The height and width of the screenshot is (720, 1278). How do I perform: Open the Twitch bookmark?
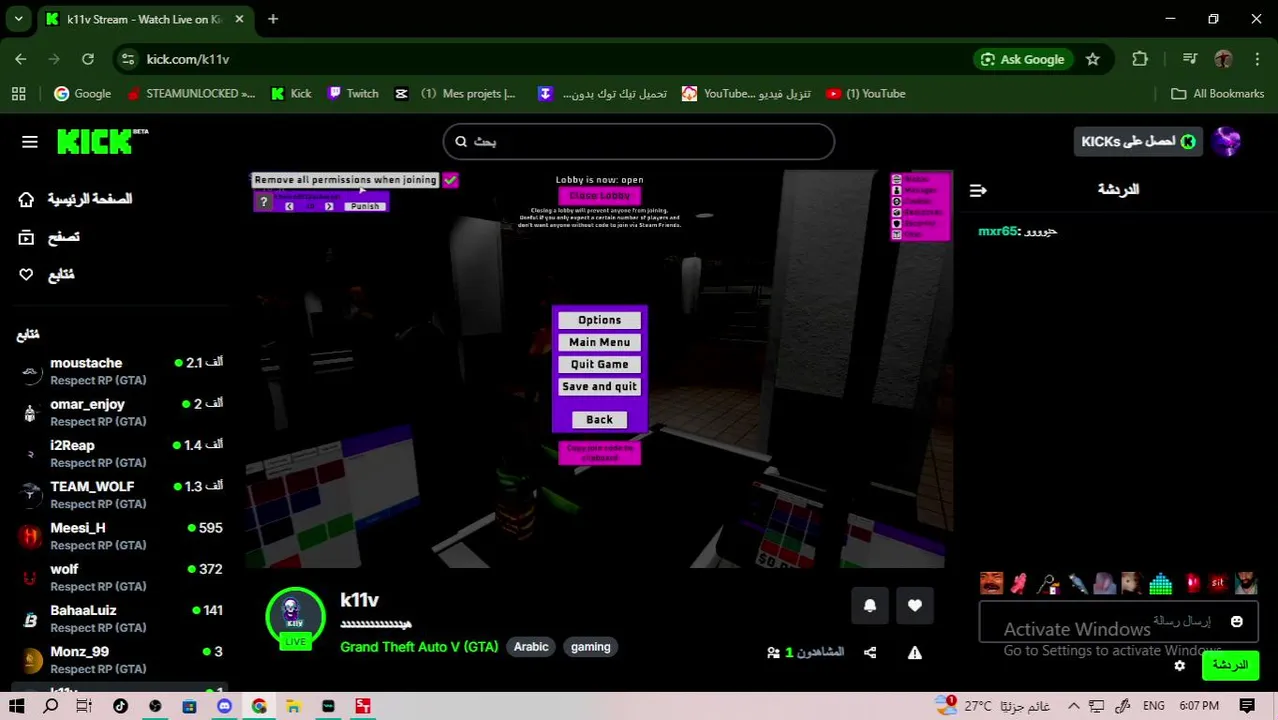(x=353, y=94)
